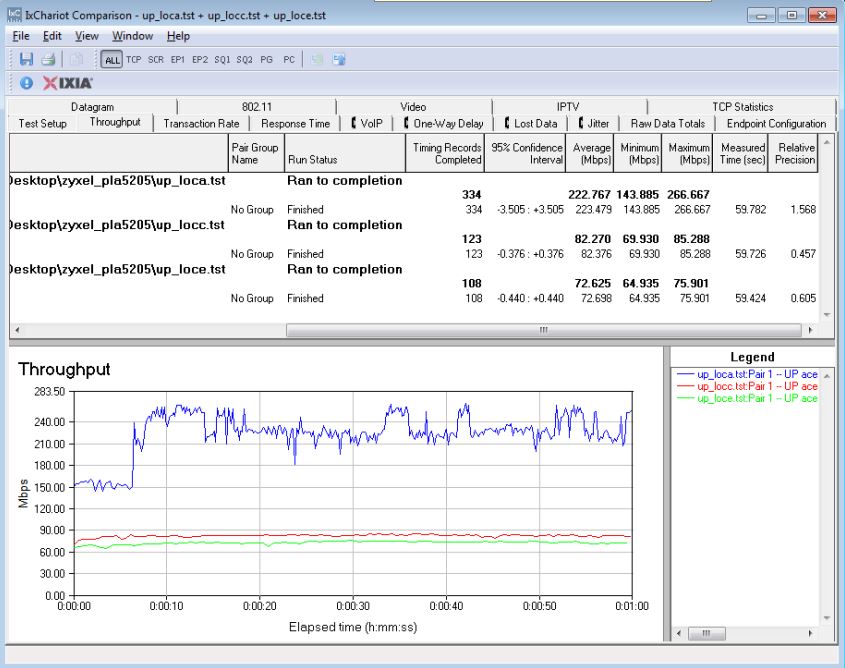Toggle the SQ2 filter button

tap(244, 60)
